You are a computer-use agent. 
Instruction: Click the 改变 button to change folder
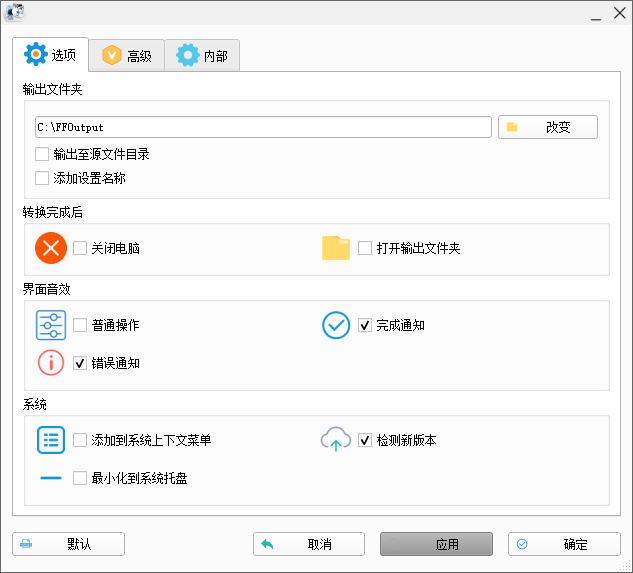[548, 127]
